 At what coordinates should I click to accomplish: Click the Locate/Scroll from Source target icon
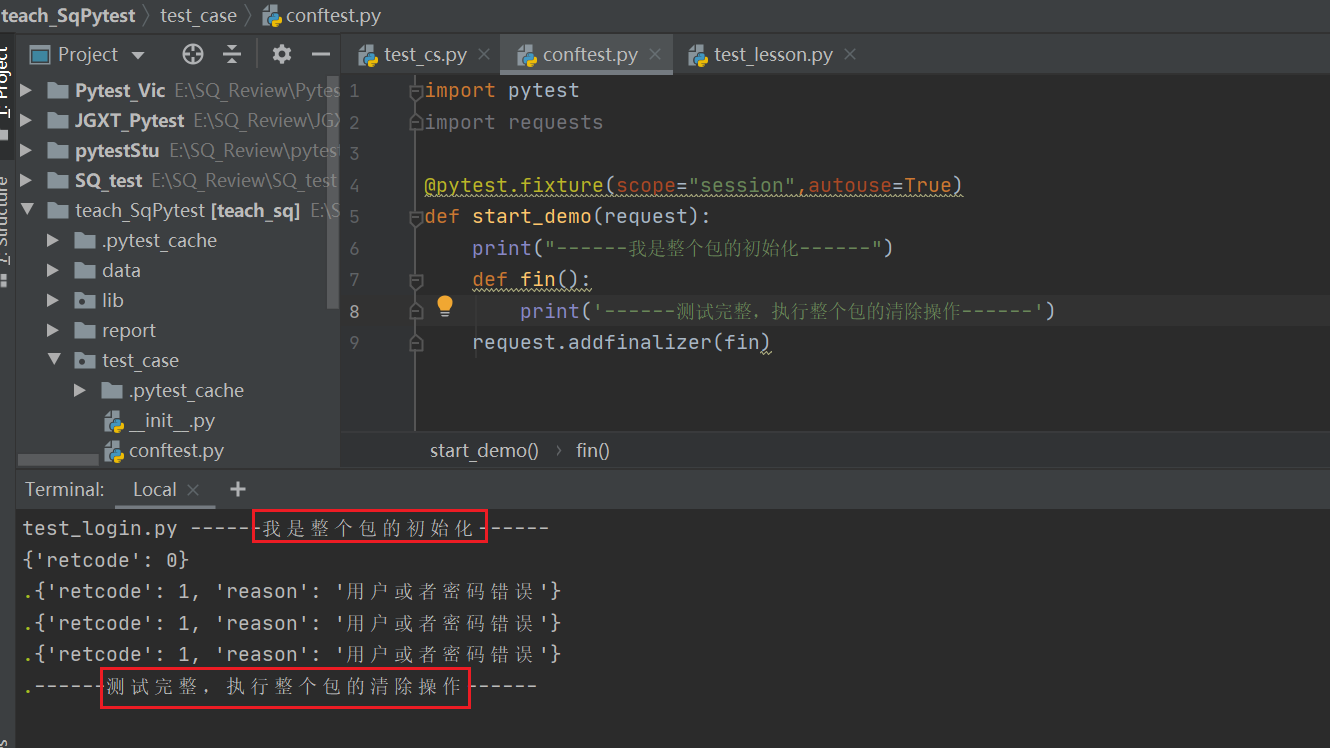click(193, 54)
